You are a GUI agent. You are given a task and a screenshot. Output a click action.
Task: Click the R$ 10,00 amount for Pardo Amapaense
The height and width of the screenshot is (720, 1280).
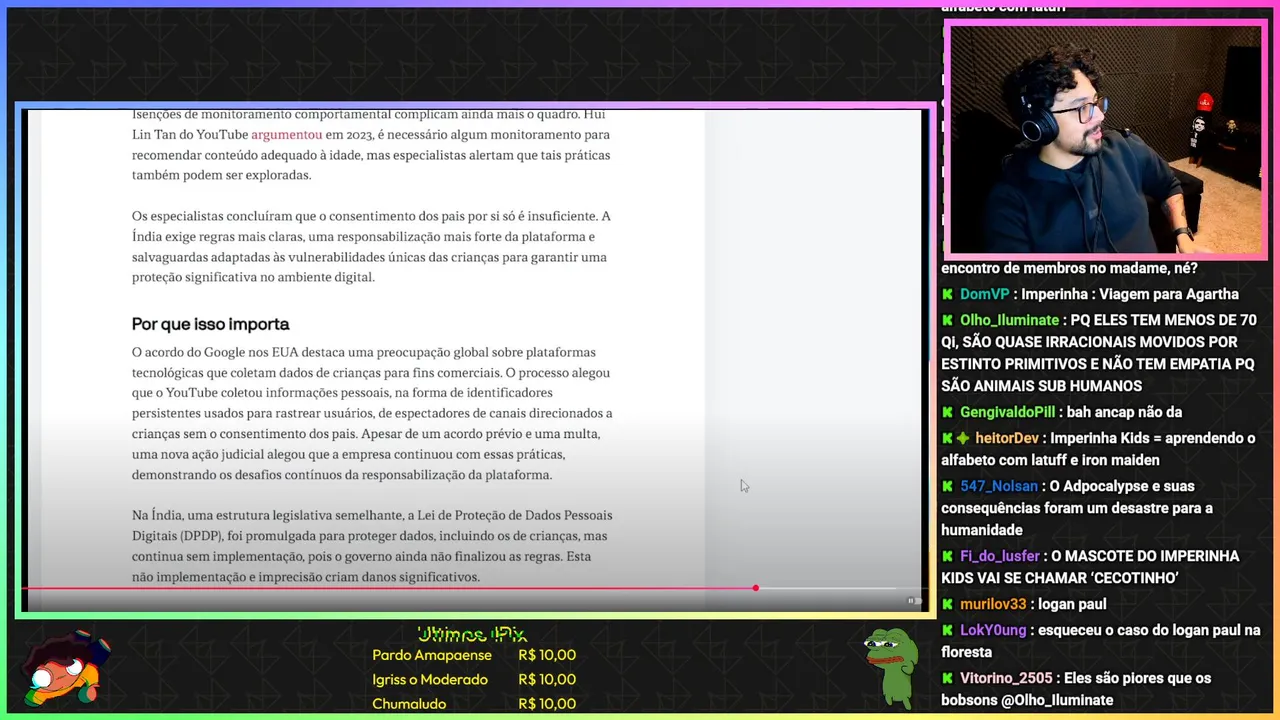(x=547, y=655)
